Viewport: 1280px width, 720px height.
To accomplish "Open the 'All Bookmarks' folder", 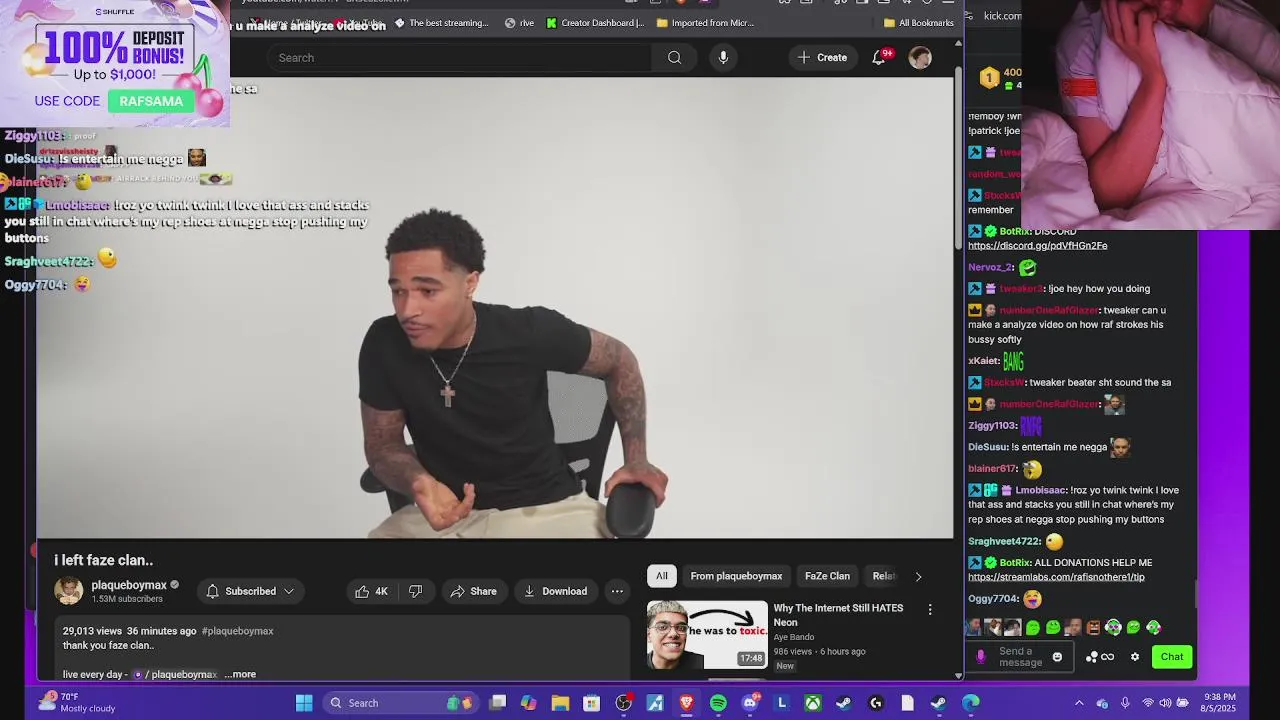I will (x=919, y=23).
